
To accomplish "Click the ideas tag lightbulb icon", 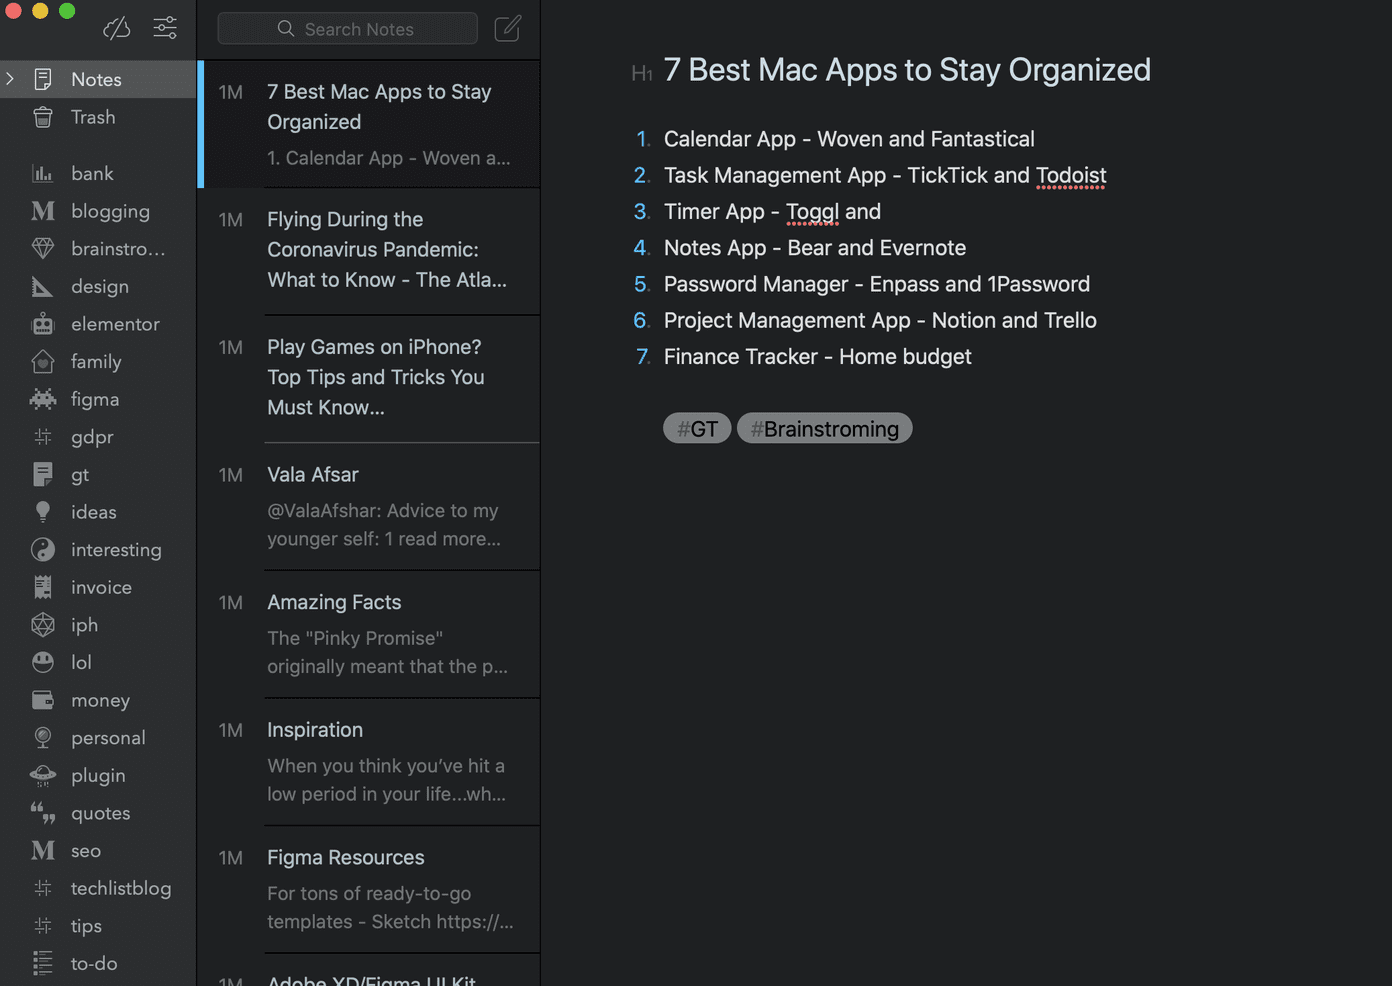I will click(43, 512).
